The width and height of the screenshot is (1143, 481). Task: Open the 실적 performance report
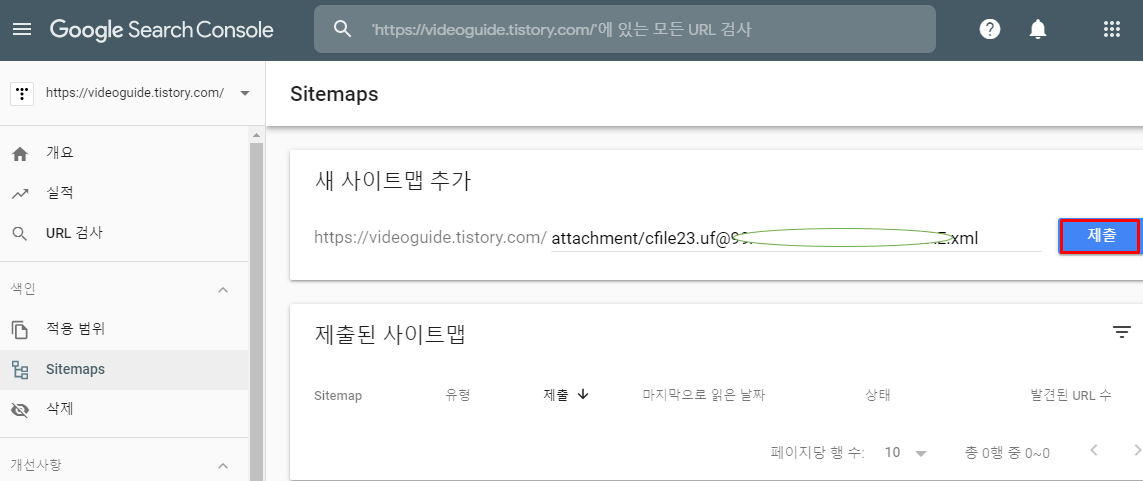coord(60,193)
